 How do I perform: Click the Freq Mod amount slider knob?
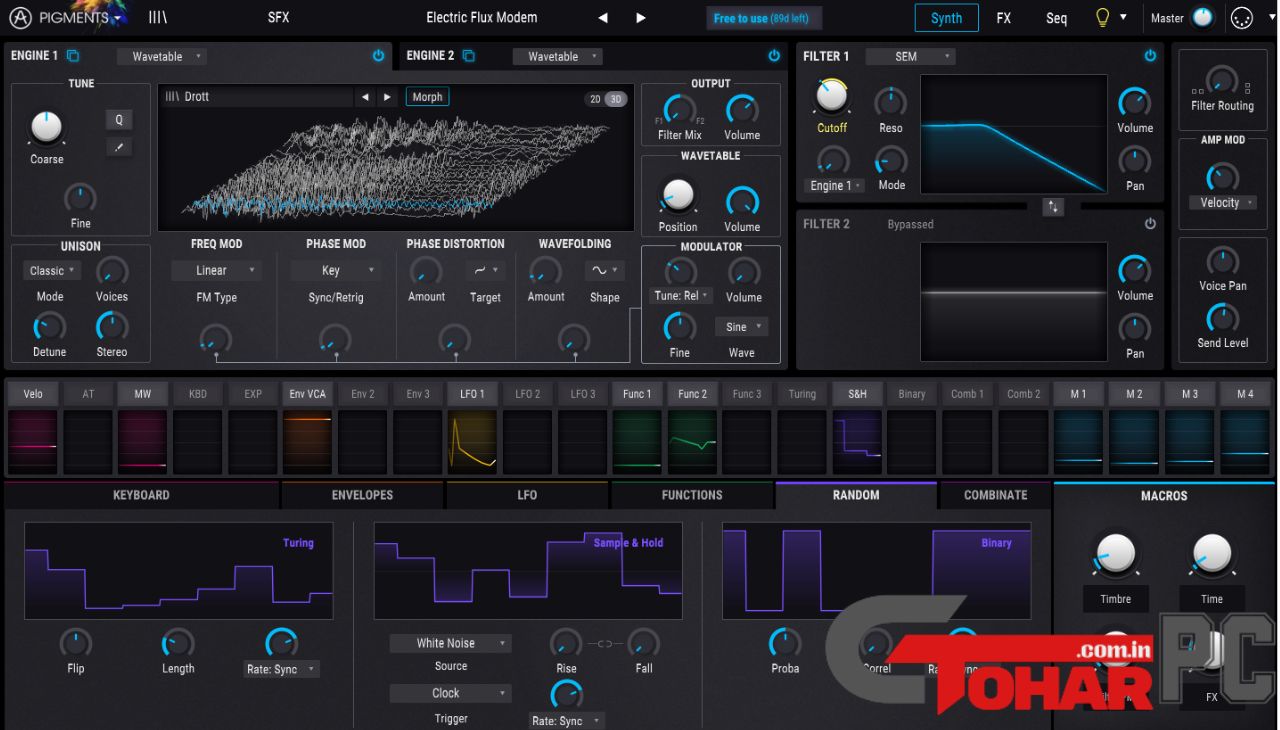pos(215,340)
